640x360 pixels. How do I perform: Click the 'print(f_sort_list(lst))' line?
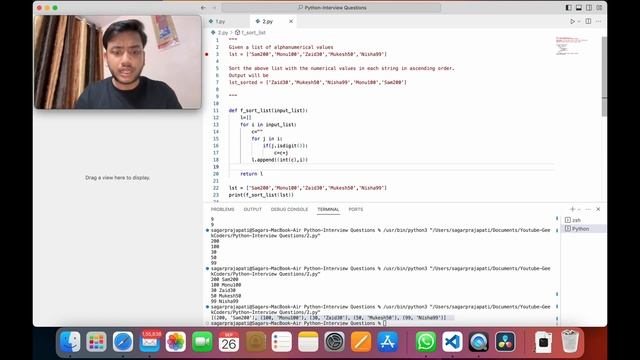click(x=261, y=195)
